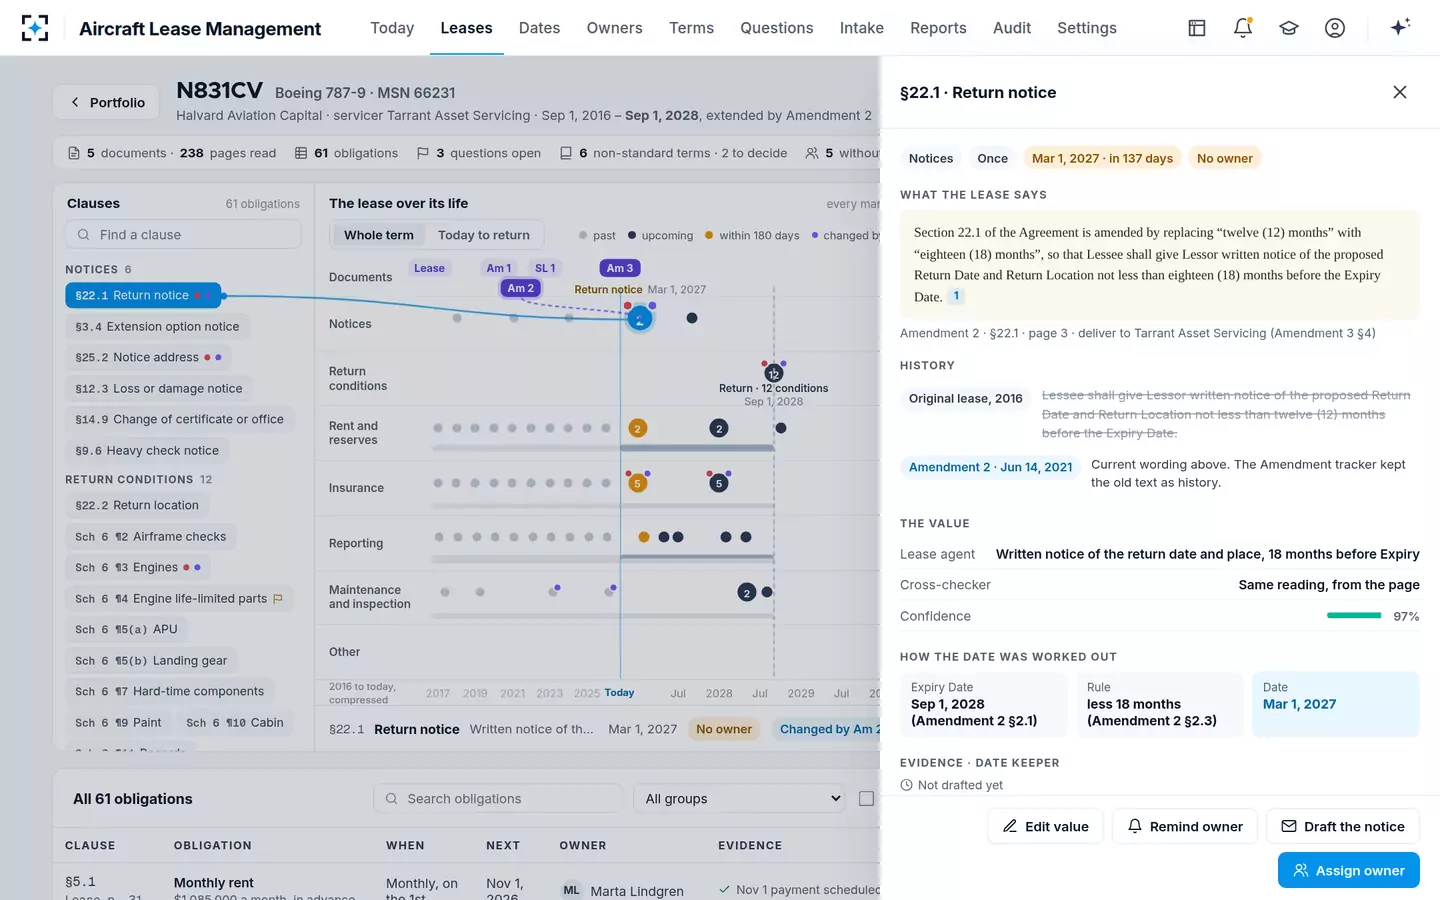The height and width of the screenshot is (900, 1440).
Task: Switch timeline to Today to return
Action: click(x=484, y=235)
